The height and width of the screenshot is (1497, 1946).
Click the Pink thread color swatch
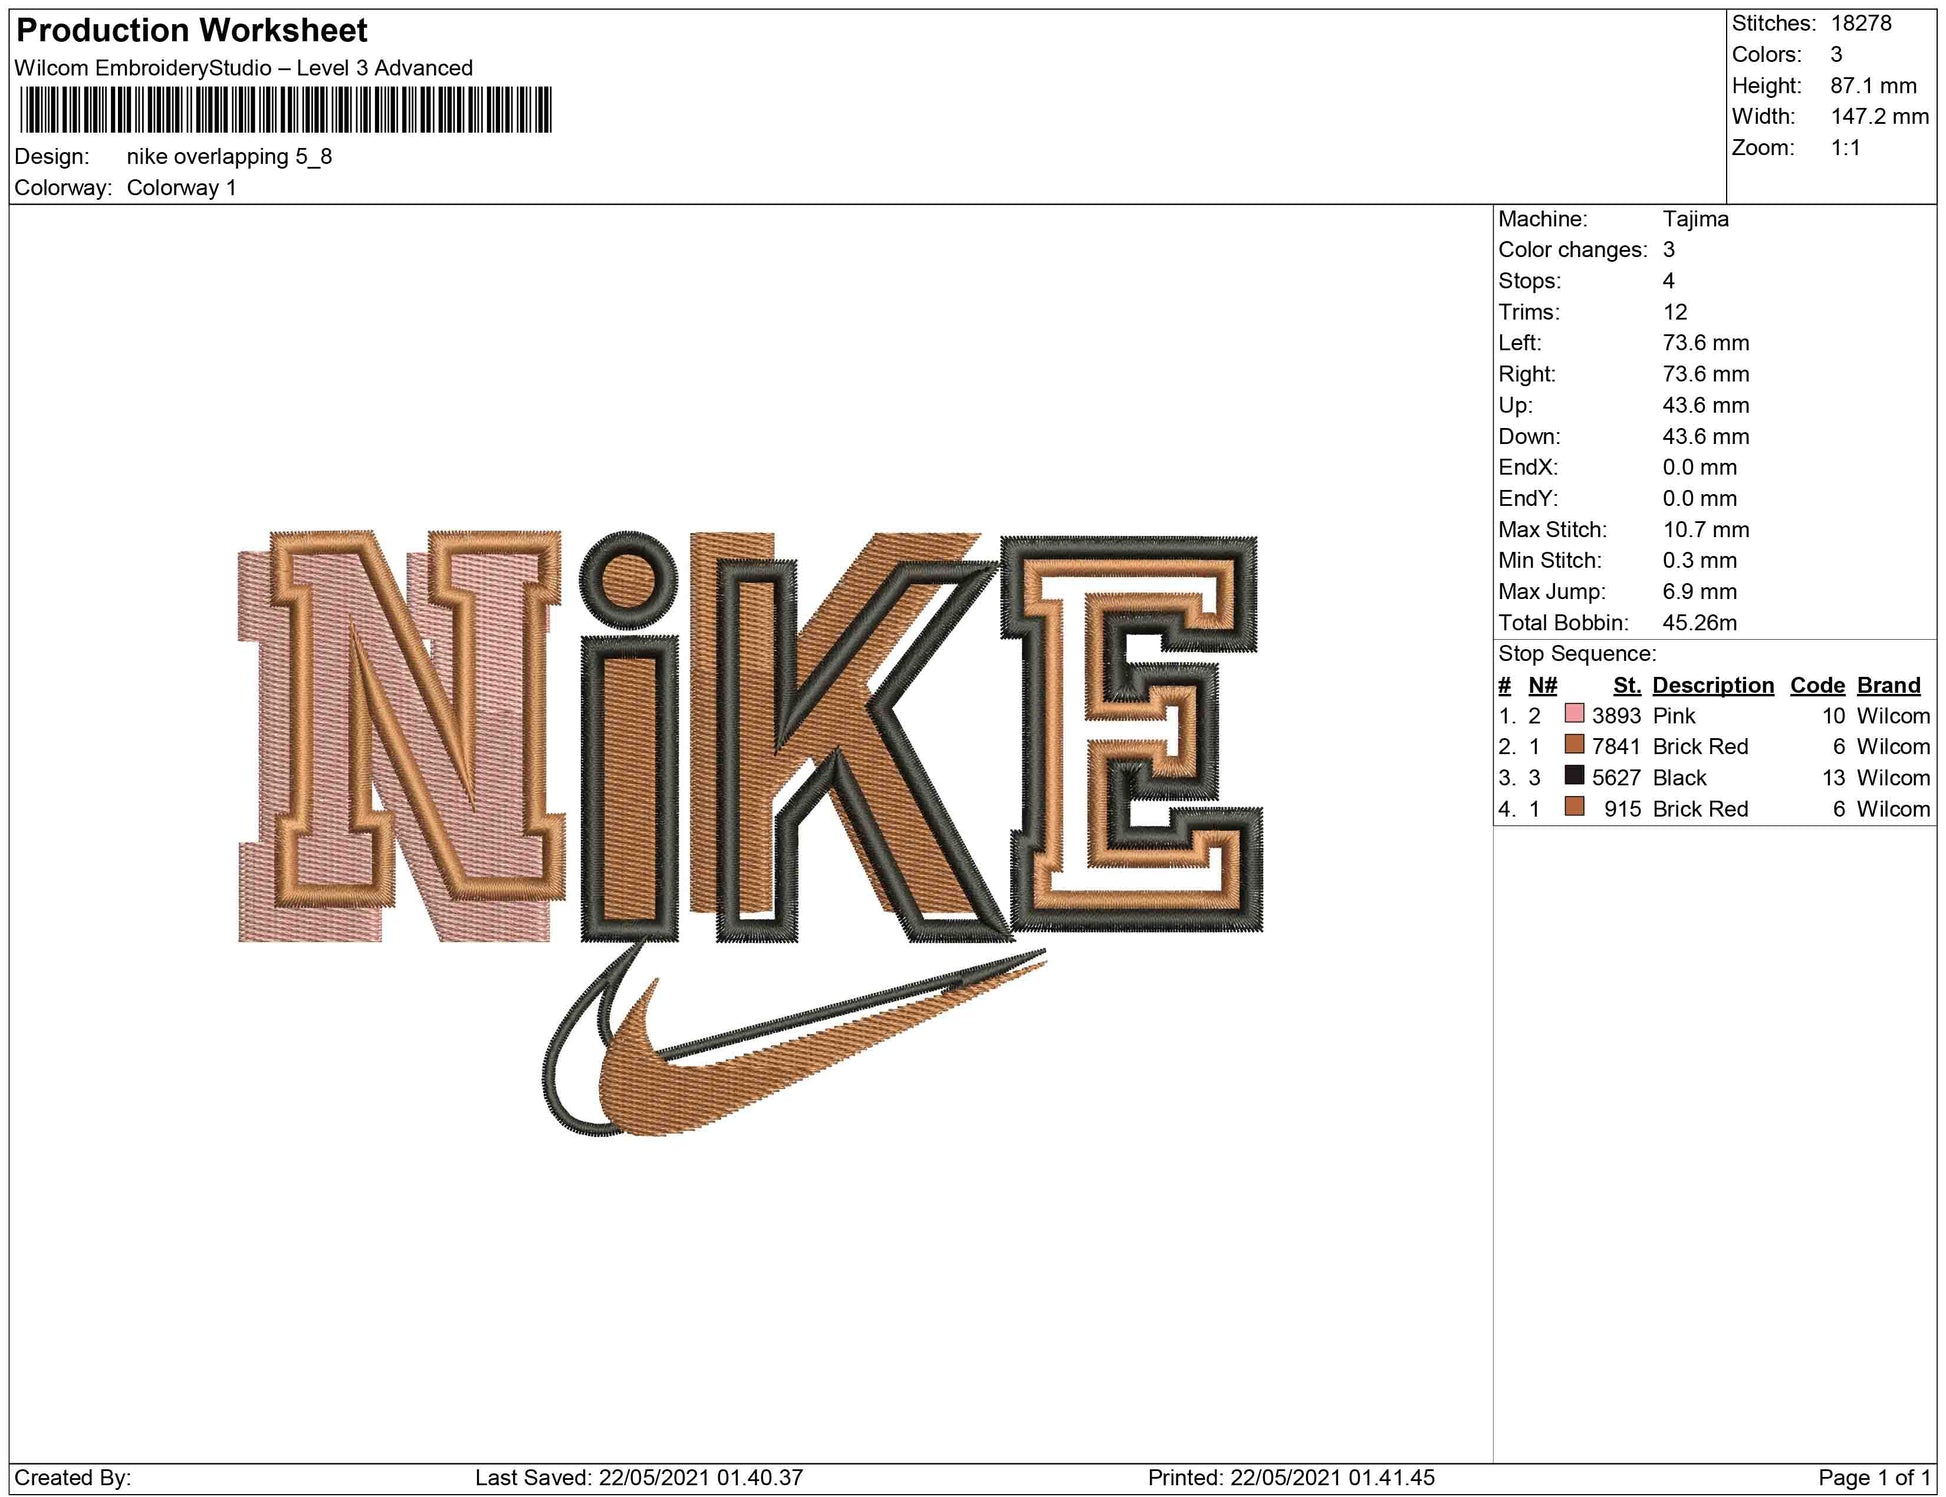[x=1574, y=714]
